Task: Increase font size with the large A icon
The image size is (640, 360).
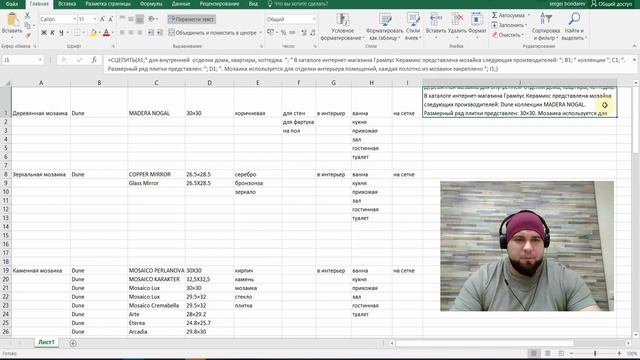Action: click(102, 19)
